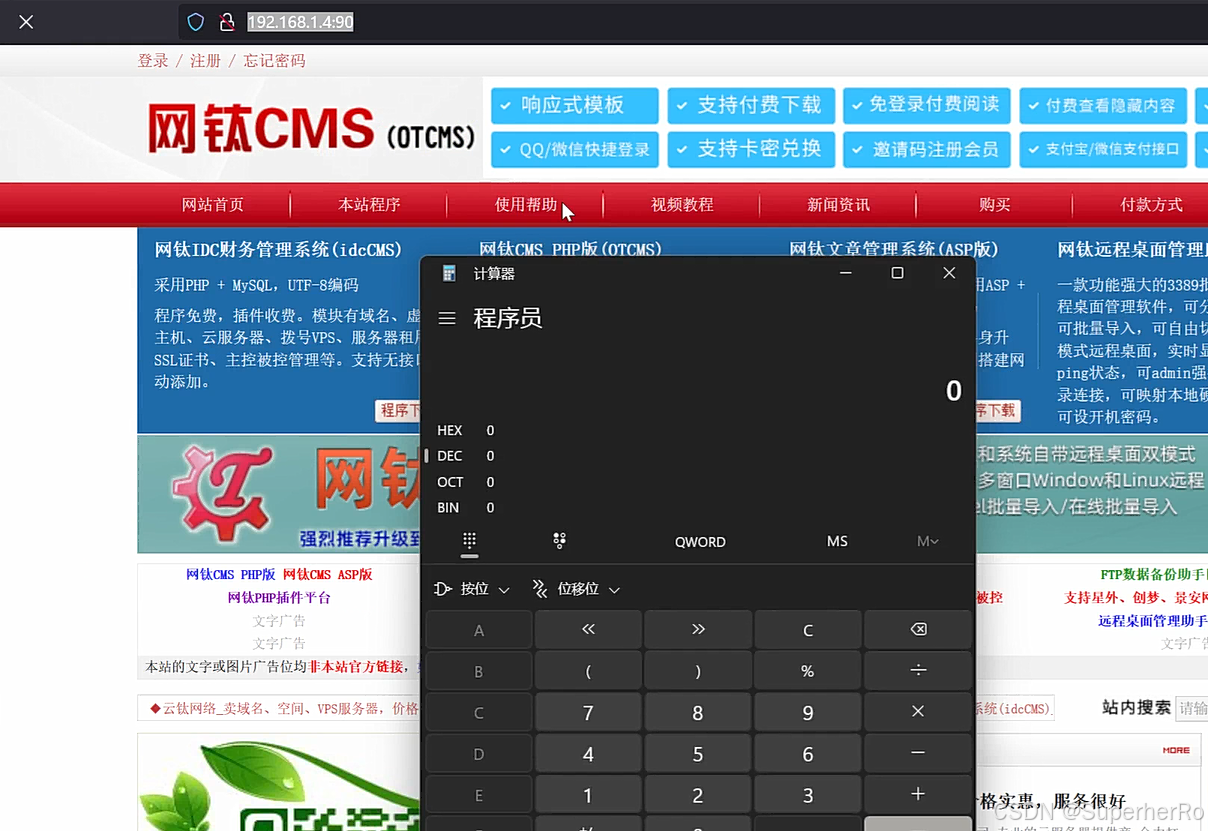This screenshot has height=831, width=1208.
Task: Click the number 9 key
Action: pyautogui.click(x=808, y=712)
